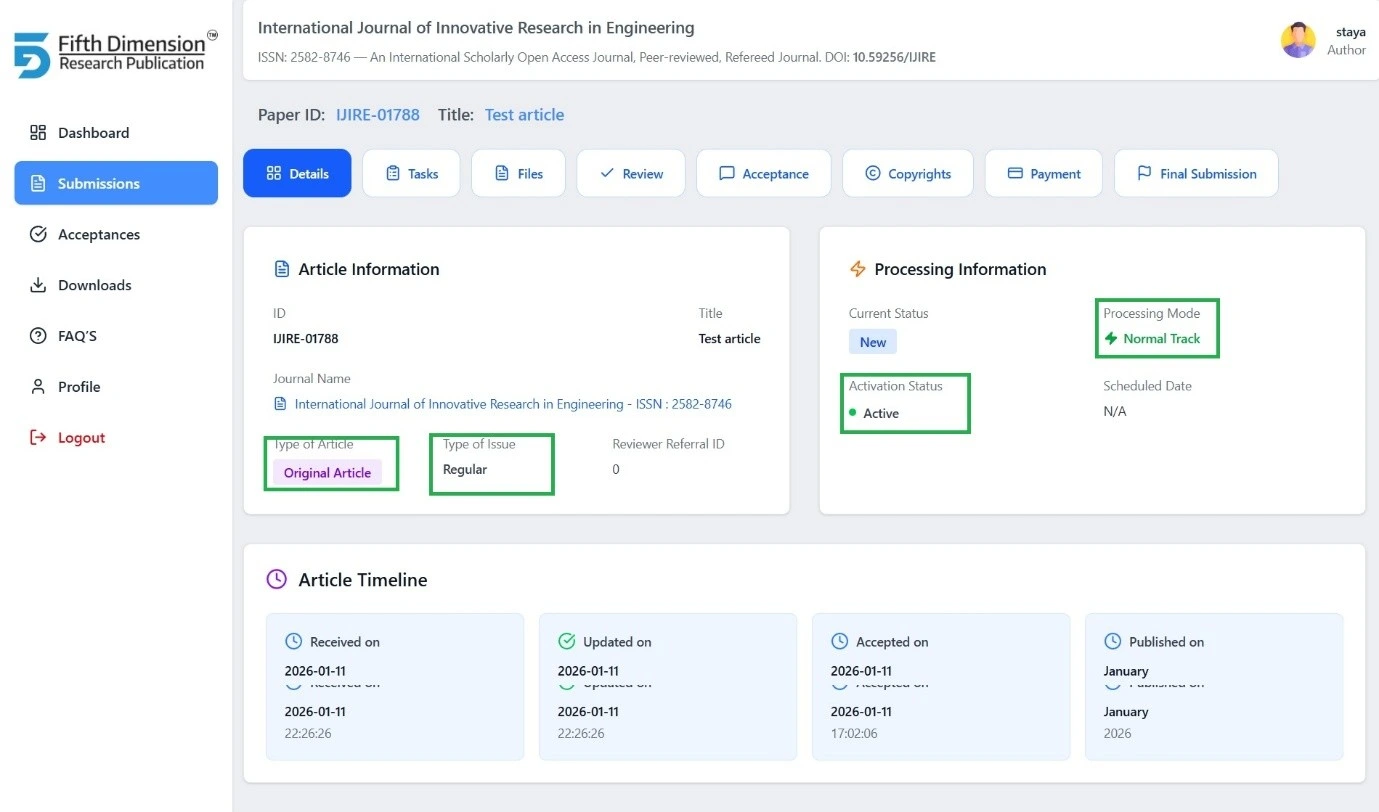
Task: Click the Dashboard grid icon in sidebar
Action: pyautogui.click(x=38, y=133)
